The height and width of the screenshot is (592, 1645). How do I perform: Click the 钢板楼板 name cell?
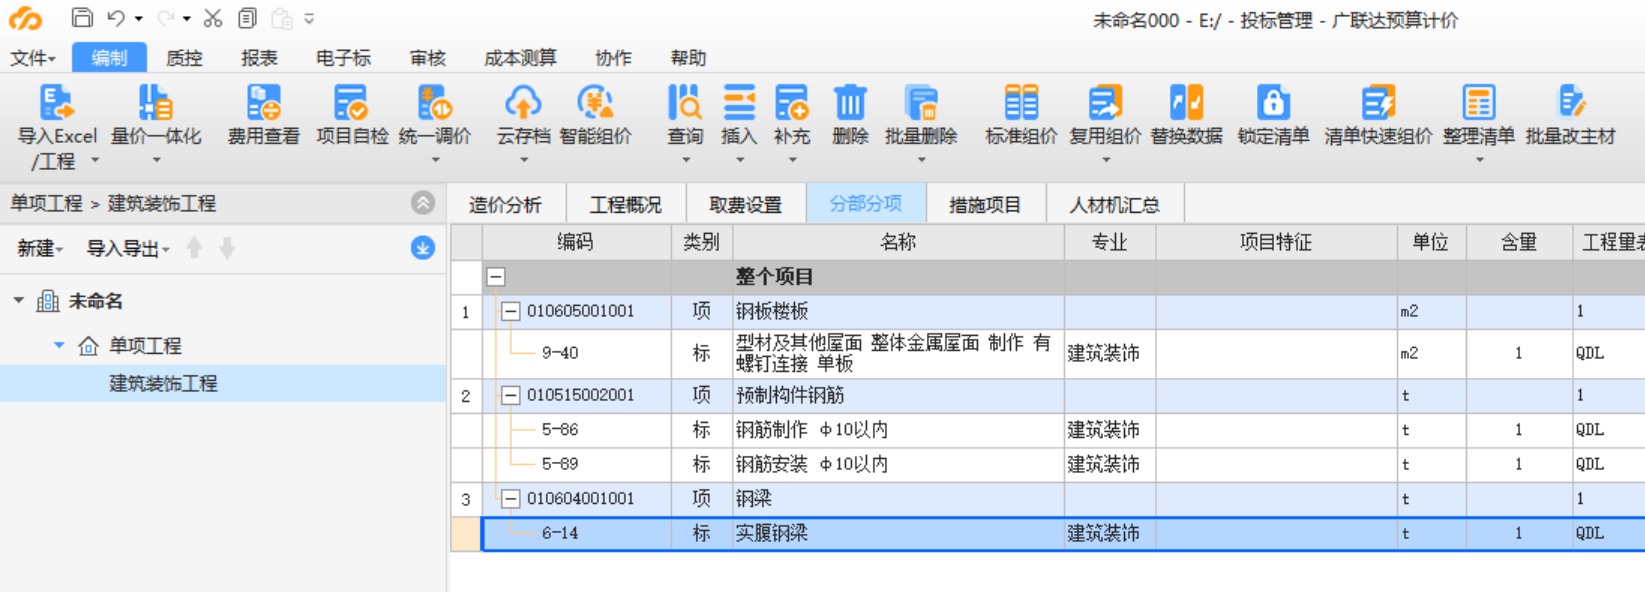pos(898,311)
